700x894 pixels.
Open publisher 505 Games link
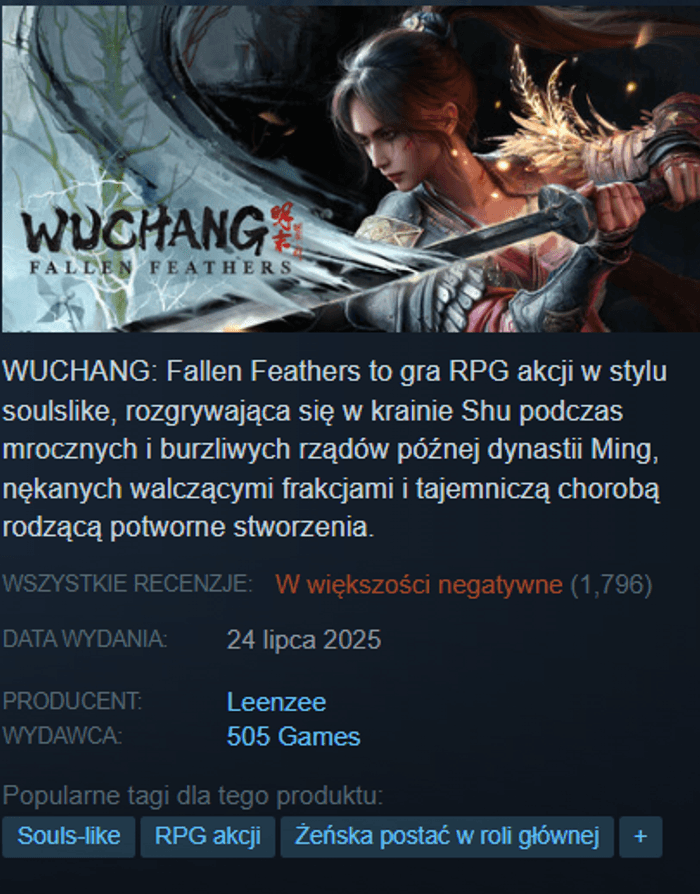[x=294, y=737]
